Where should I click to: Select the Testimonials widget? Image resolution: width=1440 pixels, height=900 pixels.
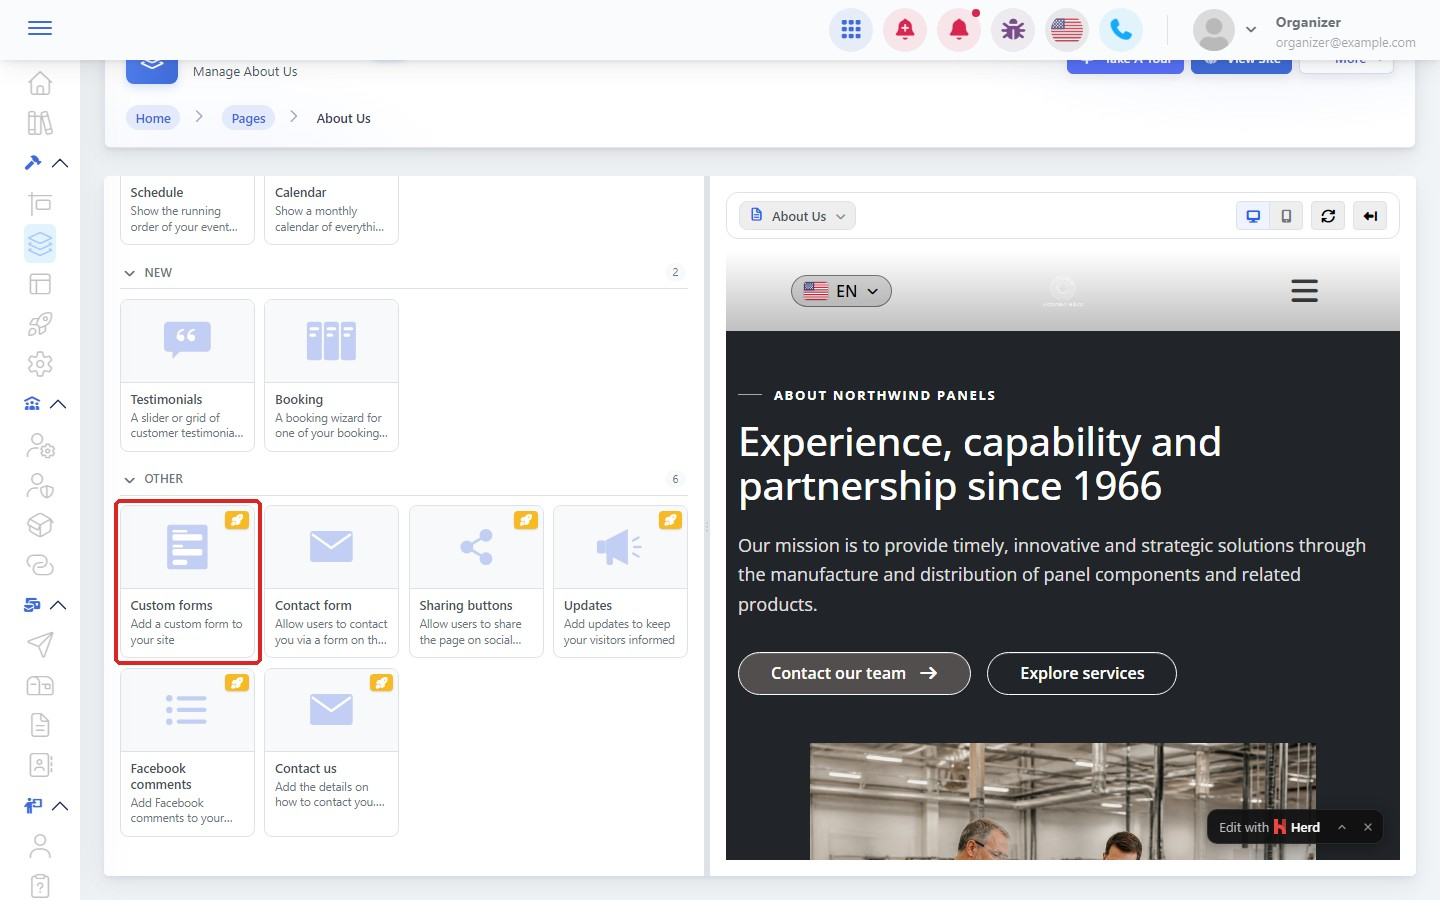pos(187,375)
